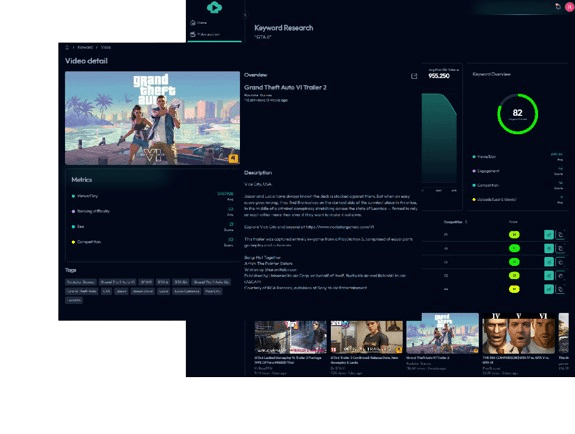Select the GTAVI tag

[146, 282]
